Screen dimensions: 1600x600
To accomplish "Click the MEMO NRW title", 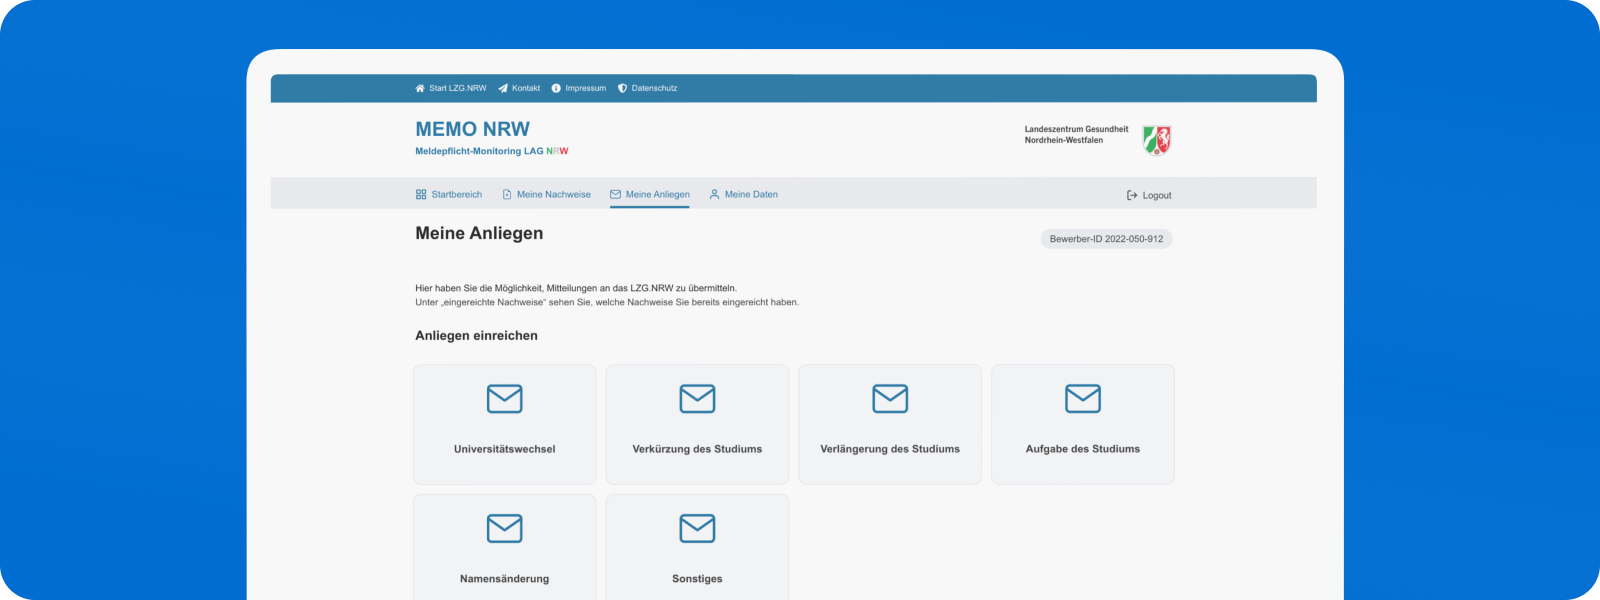I will click(x=473, y=129).
